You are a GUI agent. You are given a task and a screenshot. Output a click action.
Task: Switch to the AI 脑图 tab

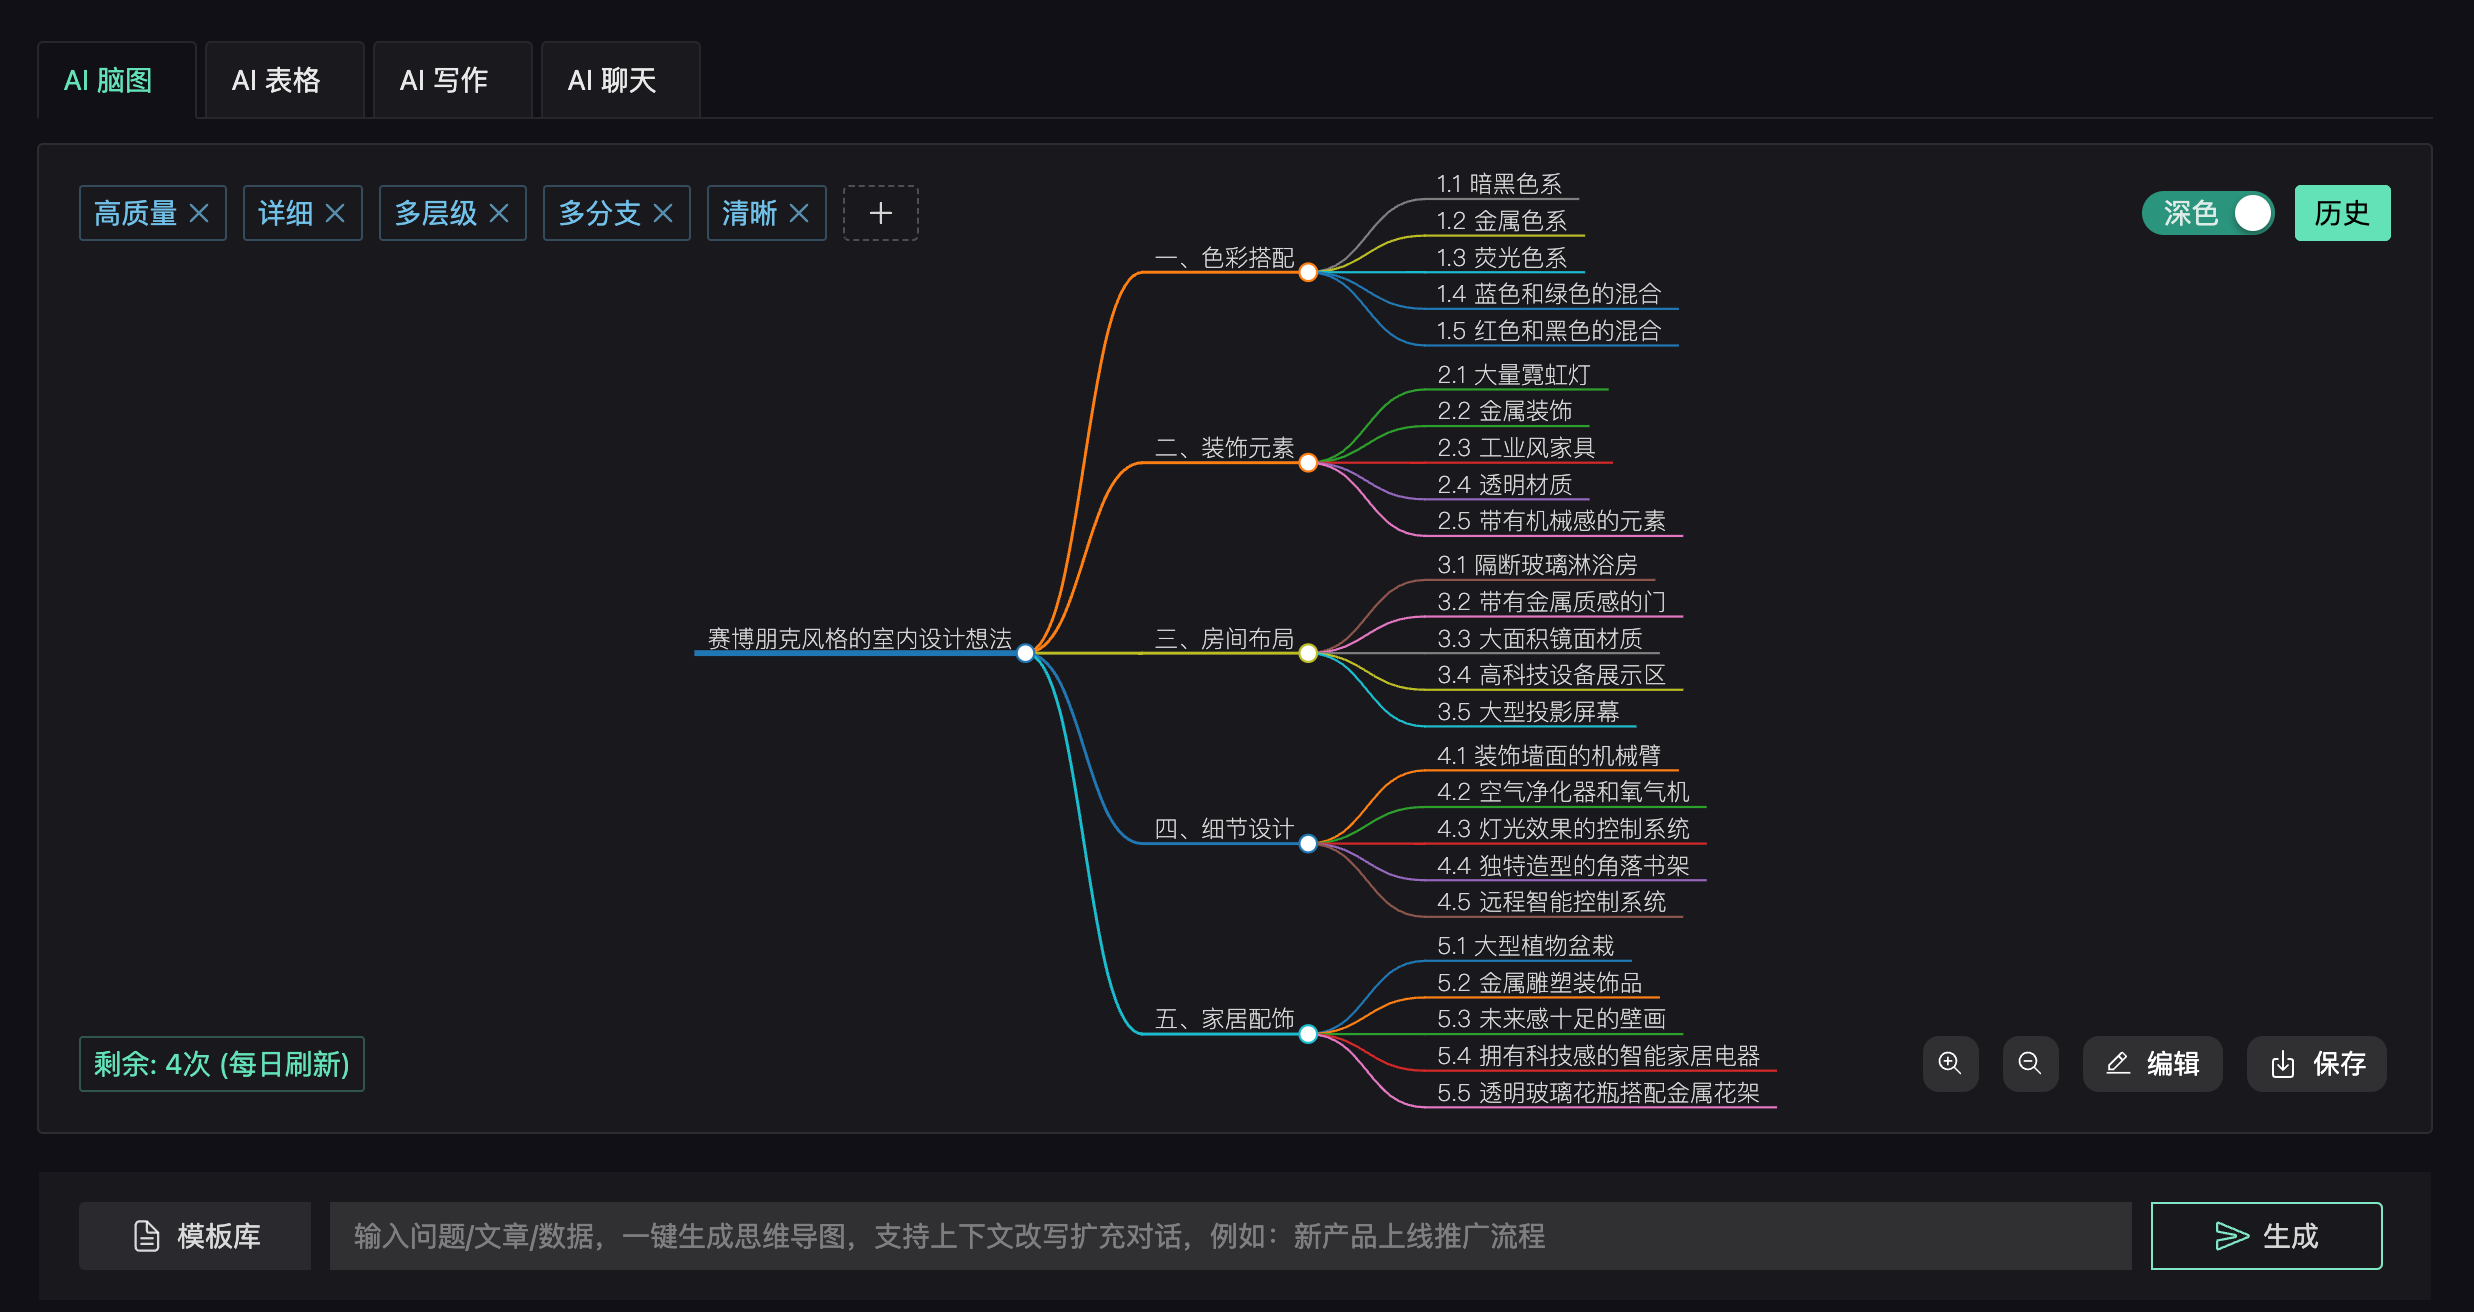coord(116,80)
